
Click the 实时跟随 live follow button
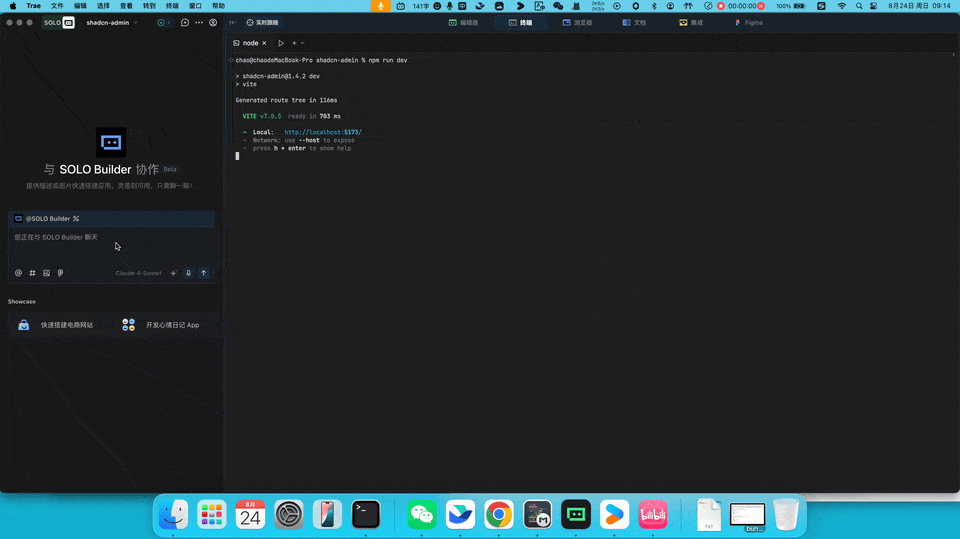[262, 23]
